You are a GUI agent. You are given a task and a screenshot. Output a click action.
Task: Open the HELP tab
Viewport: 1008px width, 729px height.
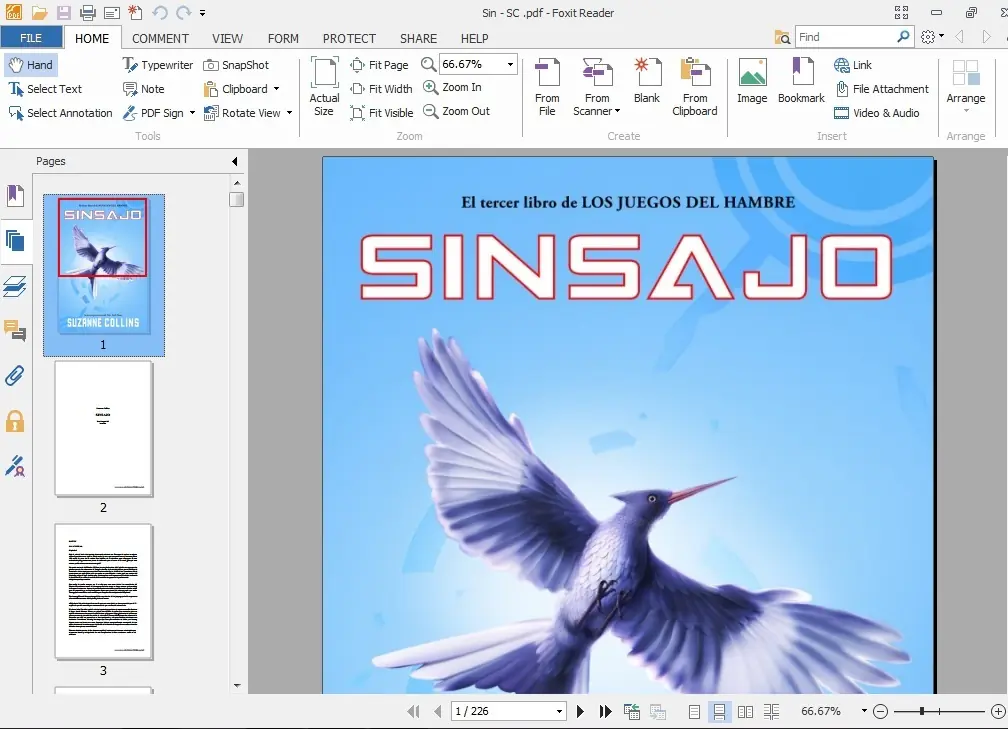[x=474, y=39]
